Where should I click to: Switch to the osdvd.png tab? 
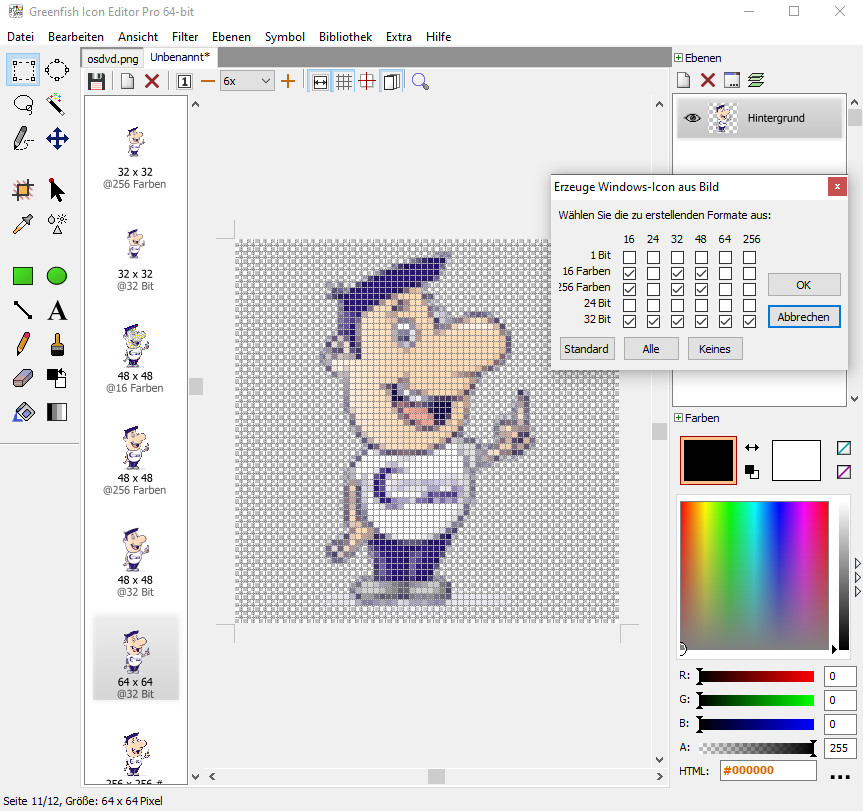tap(110, 58)
